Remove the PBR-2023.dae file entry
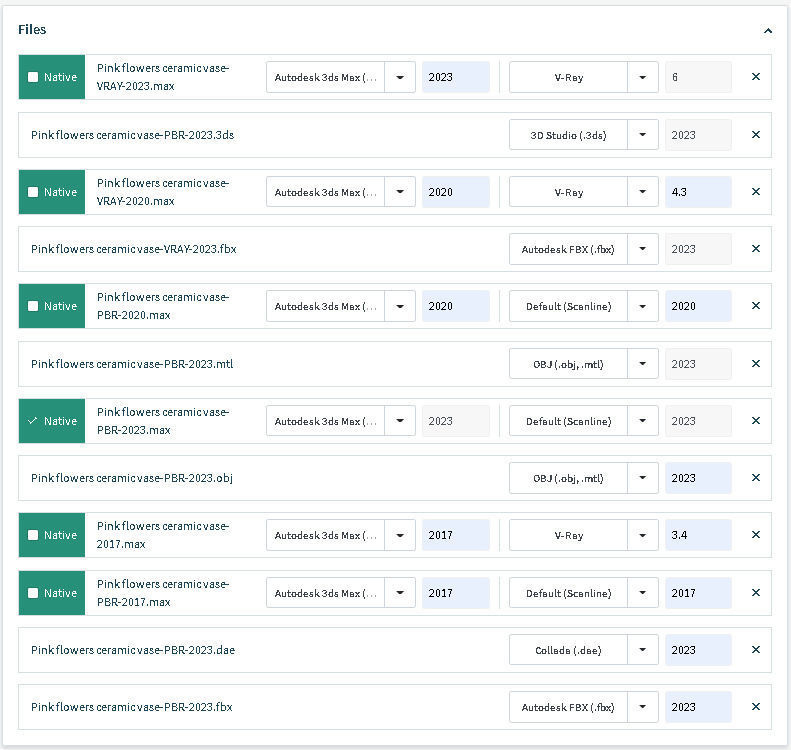The width and height of the screenshot is (791, 750). point(755,650)
